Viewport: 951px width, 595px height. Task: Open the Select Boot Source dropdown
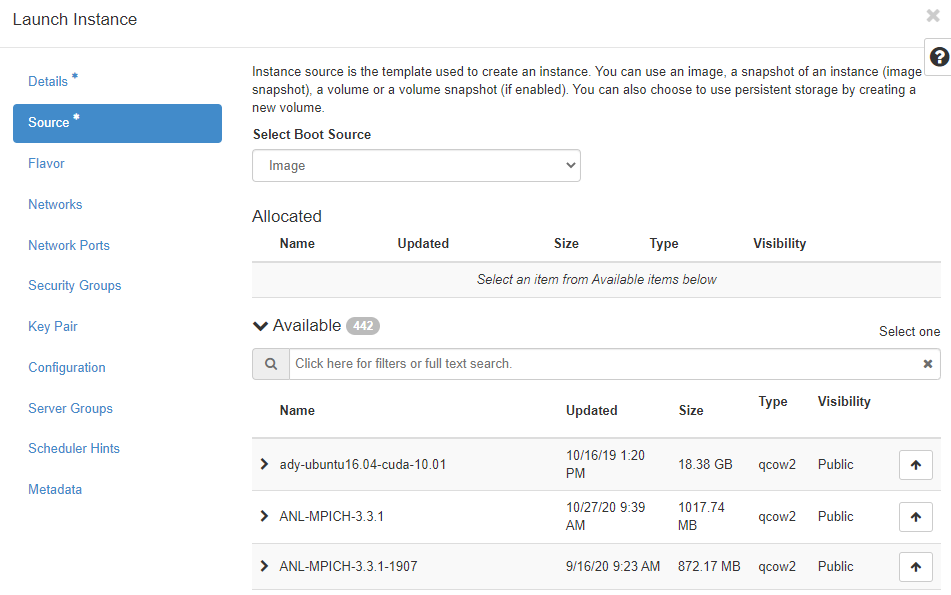pyautogui.click(x=416, y=166)
